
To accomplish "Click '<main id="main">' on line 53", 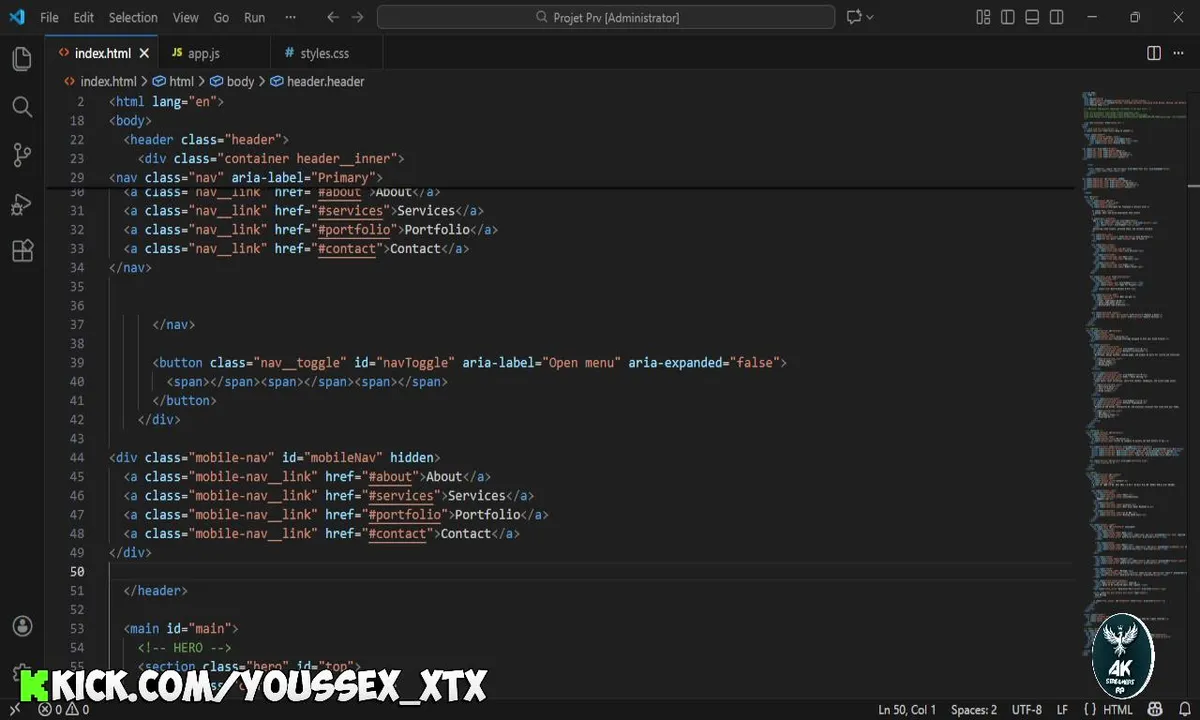I will [x=181, y=629].
